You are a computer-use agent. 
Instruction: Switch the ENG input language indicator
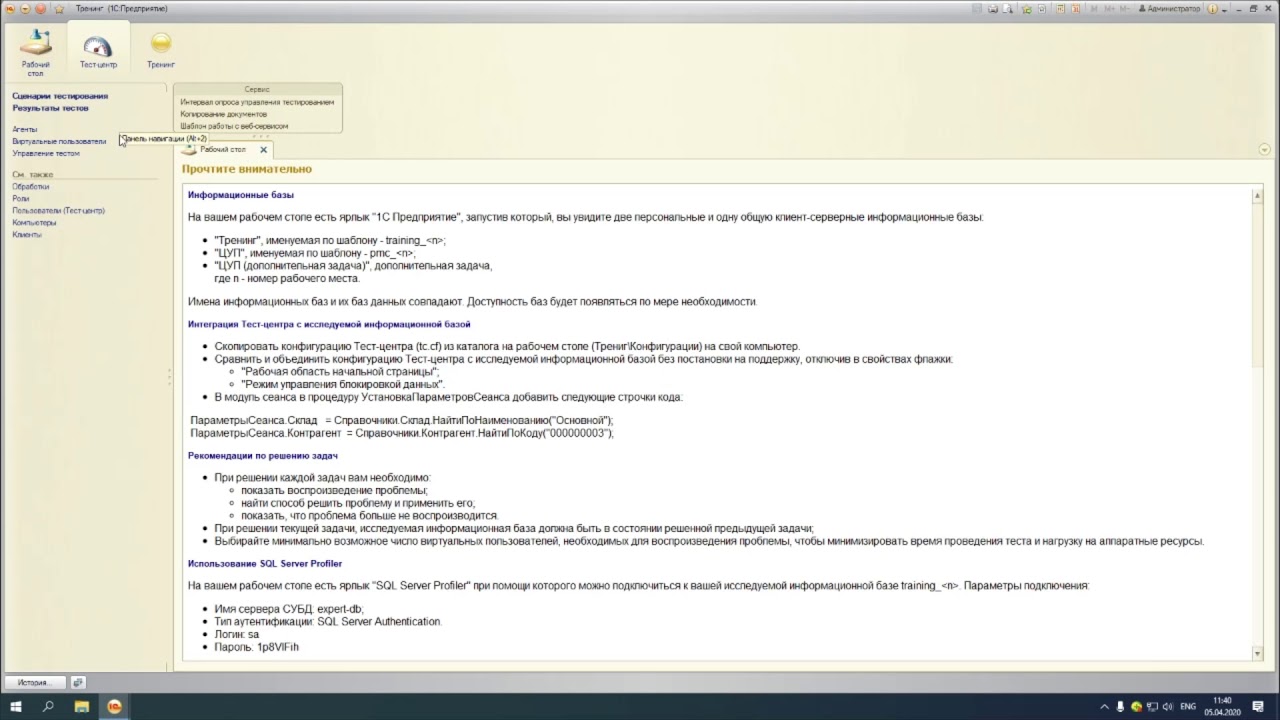pos(1188,707)
